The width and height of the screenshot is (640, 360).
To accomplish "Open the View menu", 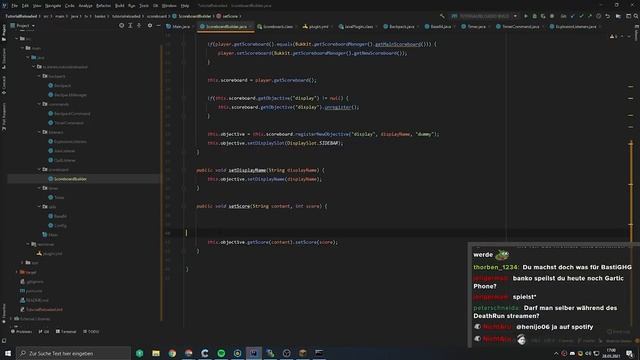I will coord(37,6).
